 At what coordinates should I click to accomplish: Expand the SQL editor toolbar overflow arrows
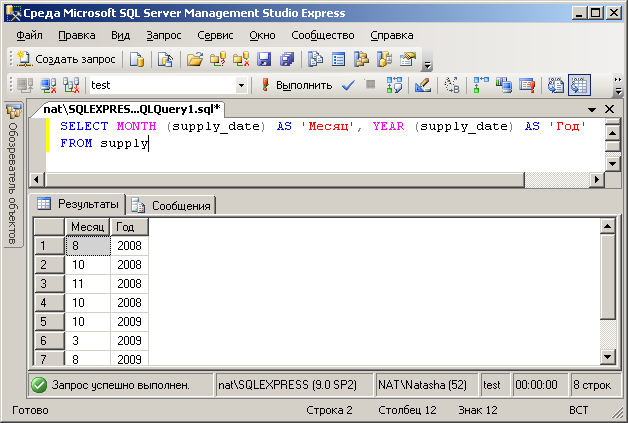click(x=618, y=85)
